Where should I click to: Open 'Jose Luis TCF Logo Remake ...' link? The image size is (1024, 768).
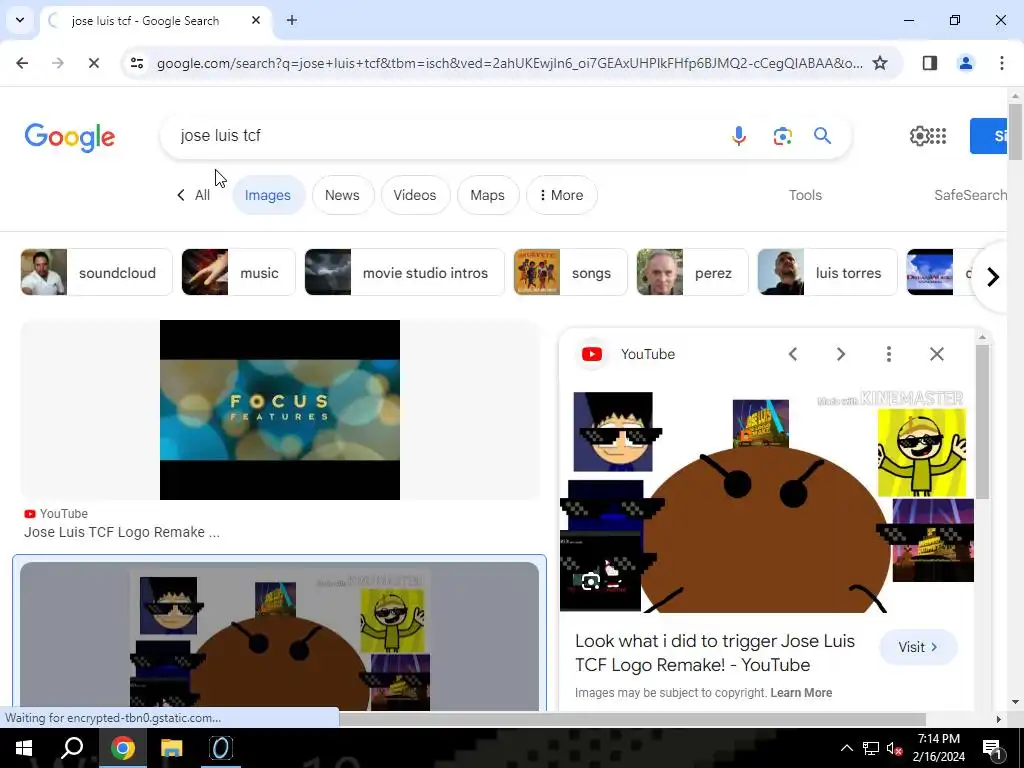tap(121, 532)
